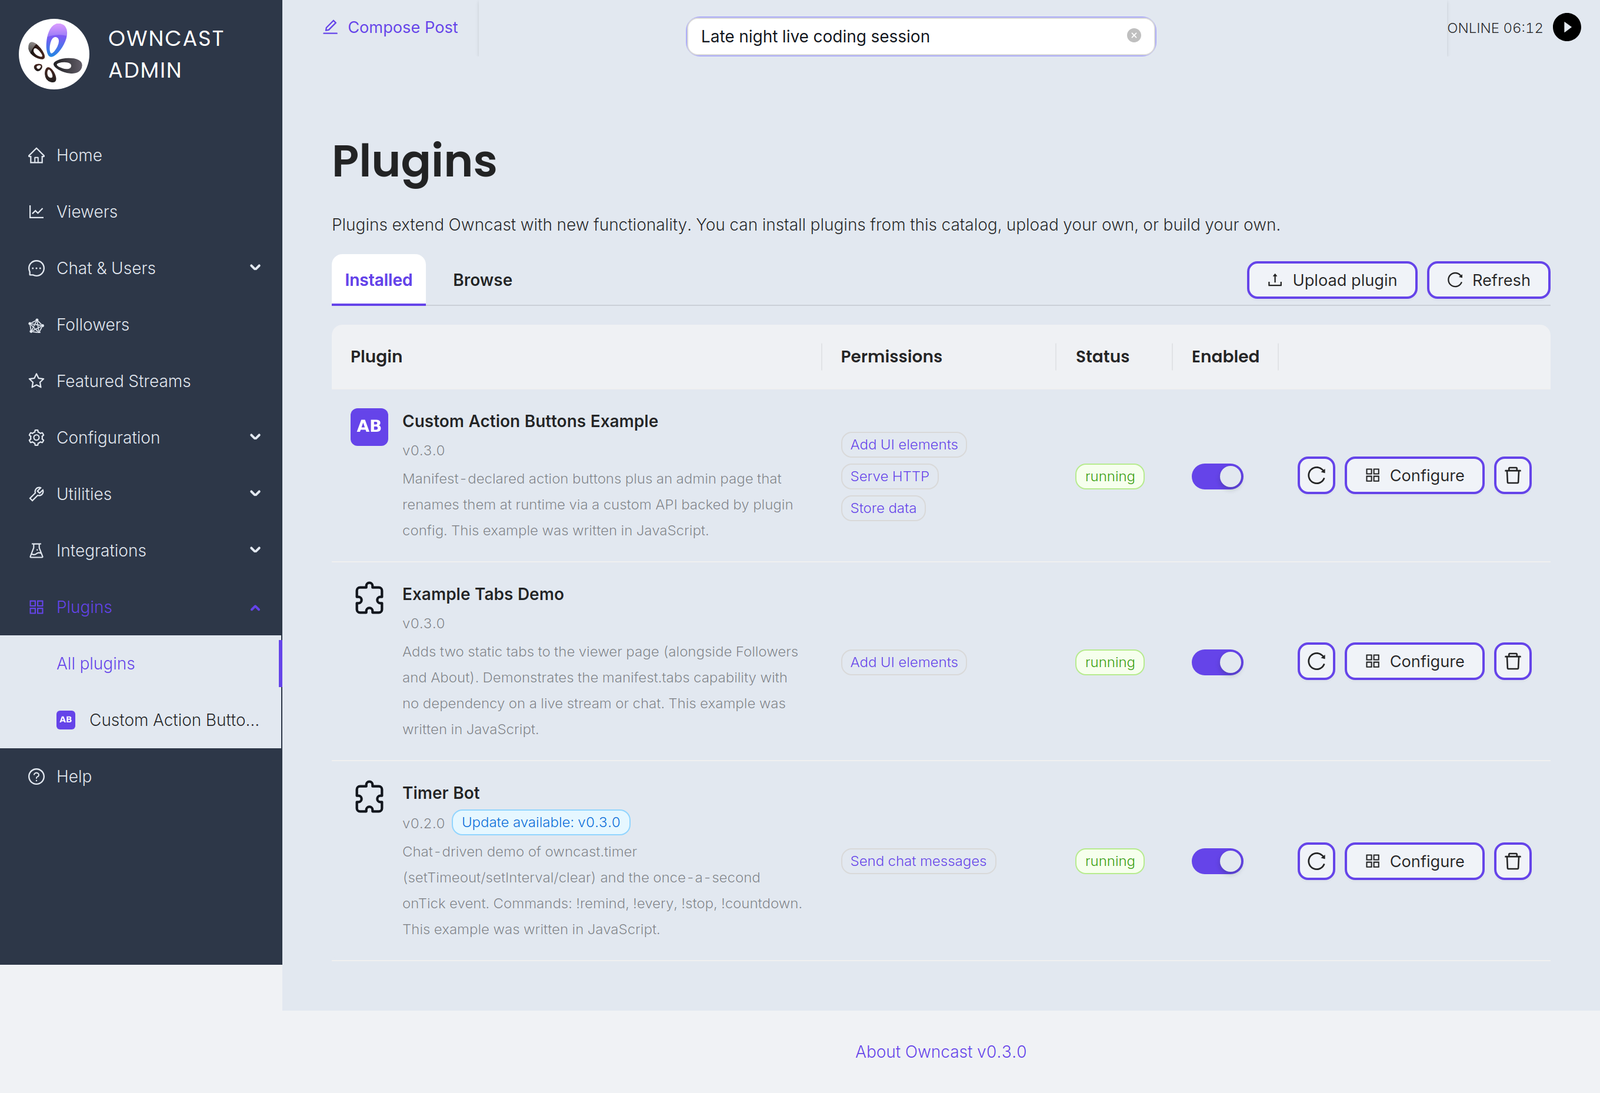Click the Featured Streams star icon
The width and height of the screenshot is (1600, 1093).
point(37,381)
